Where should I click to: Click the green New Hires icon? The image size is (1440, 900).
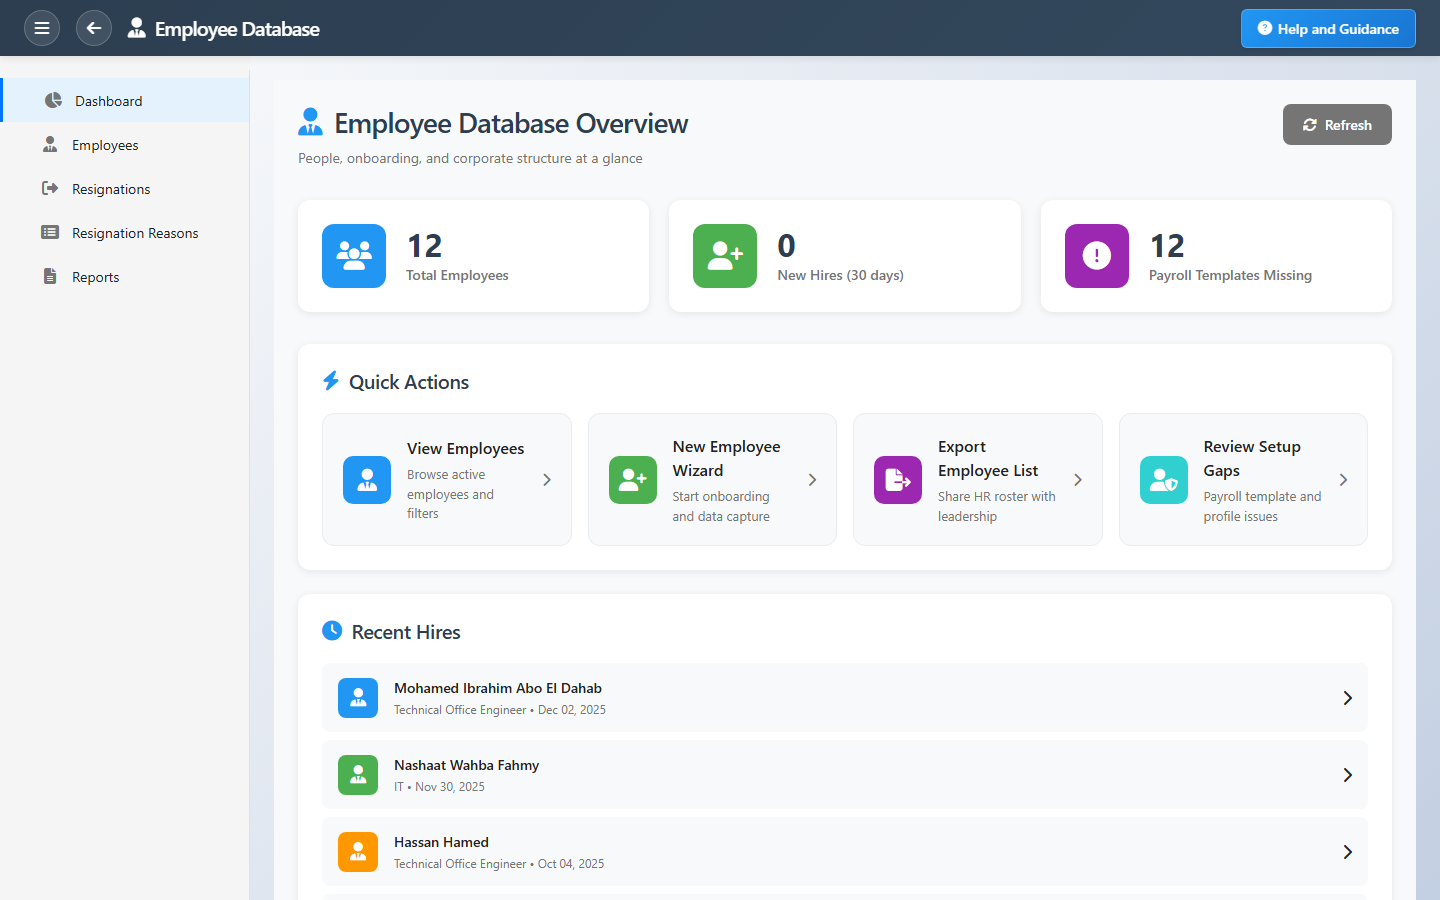click(x=725, y=256)
